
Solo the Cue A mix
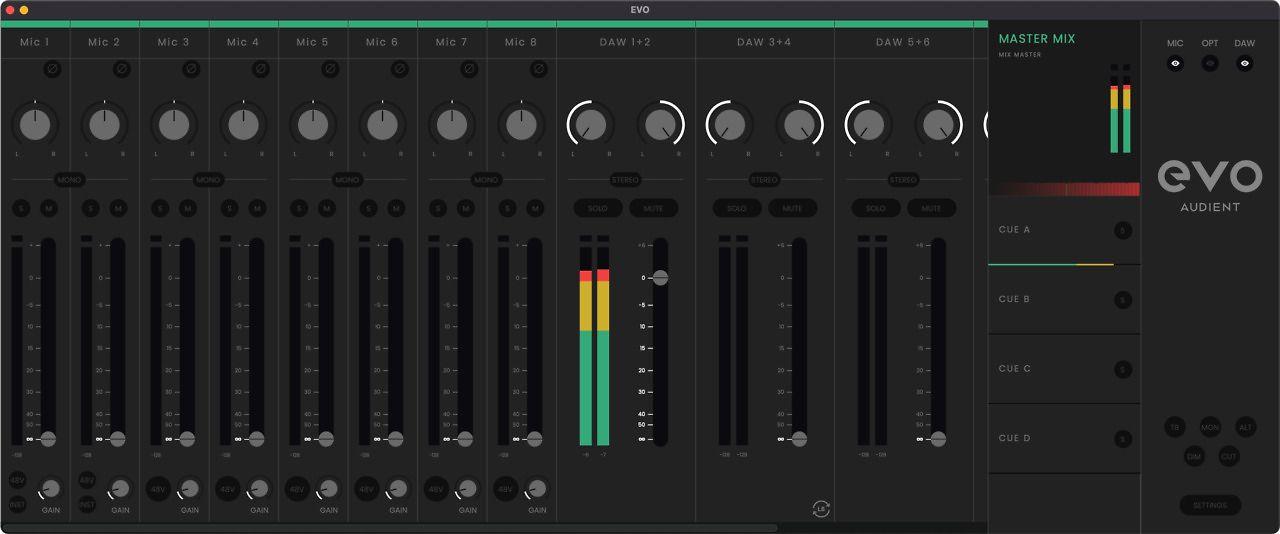click(x=1123, y=230)
